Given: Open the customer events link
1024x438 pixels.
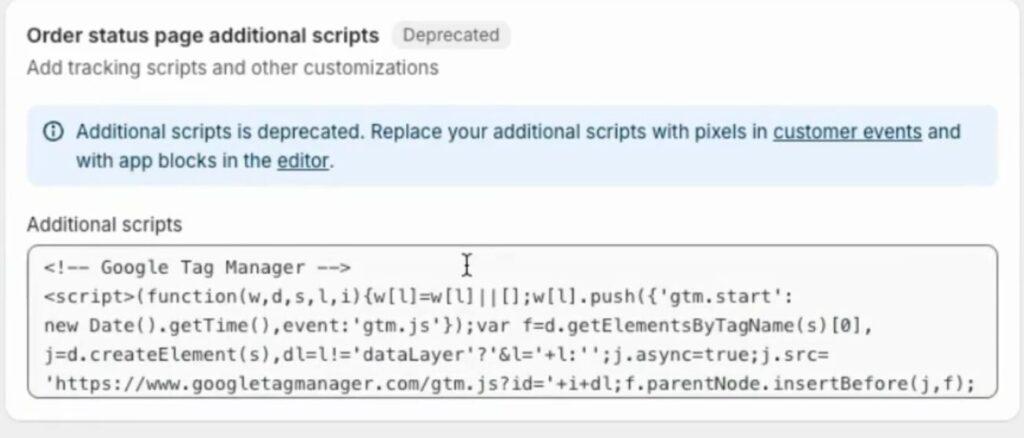Looking at the screenshot, I should [x=847, y=132].
